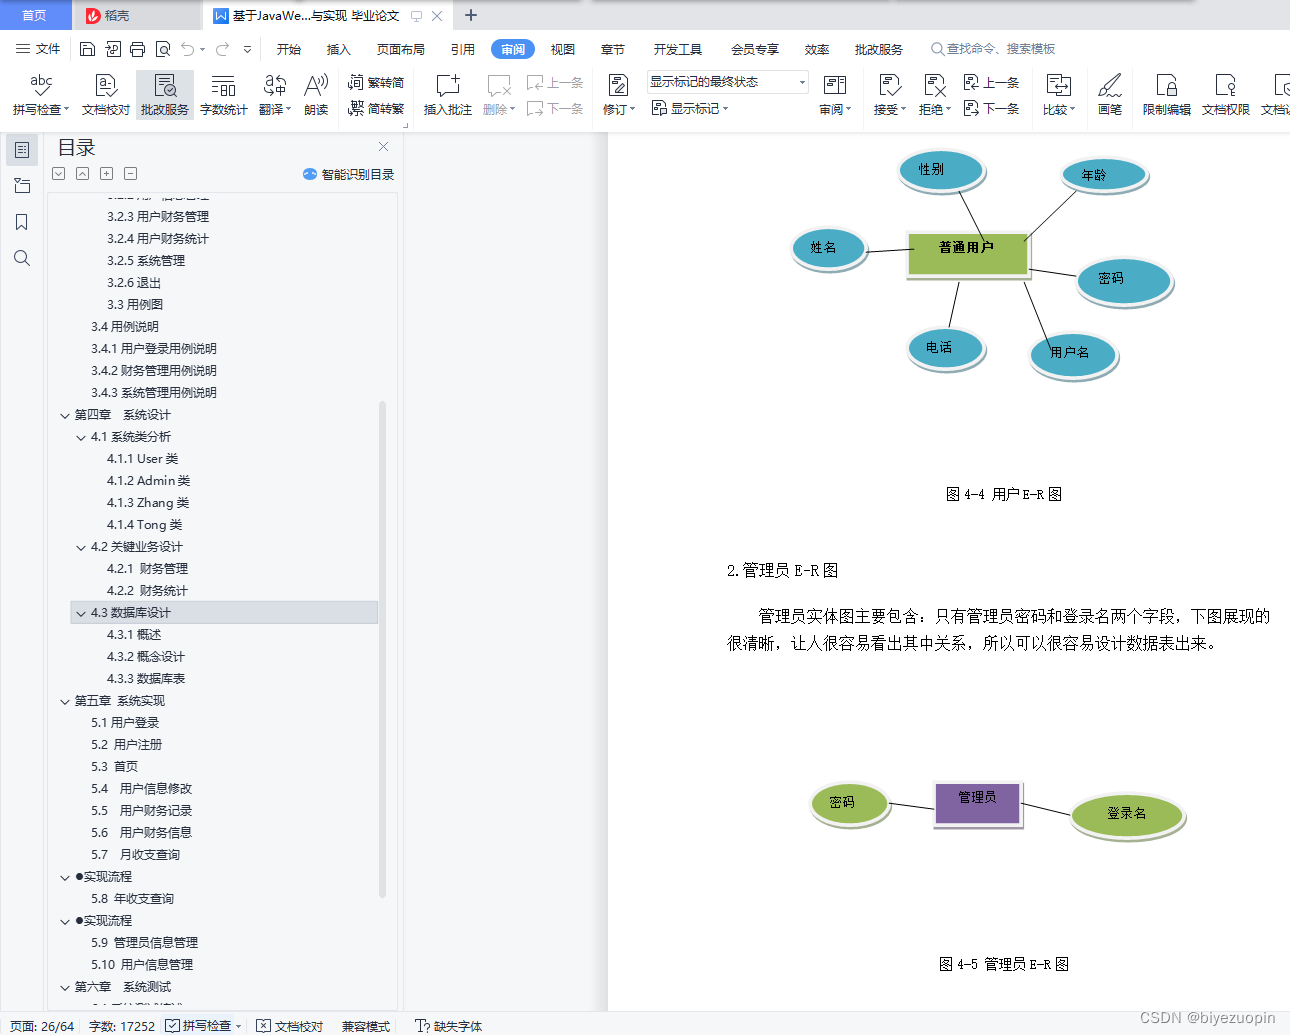Collapse the 第四章 系统设计 node
Image resolution: width=1290 pixels, height=1035 pixels.
pos(65,415)
